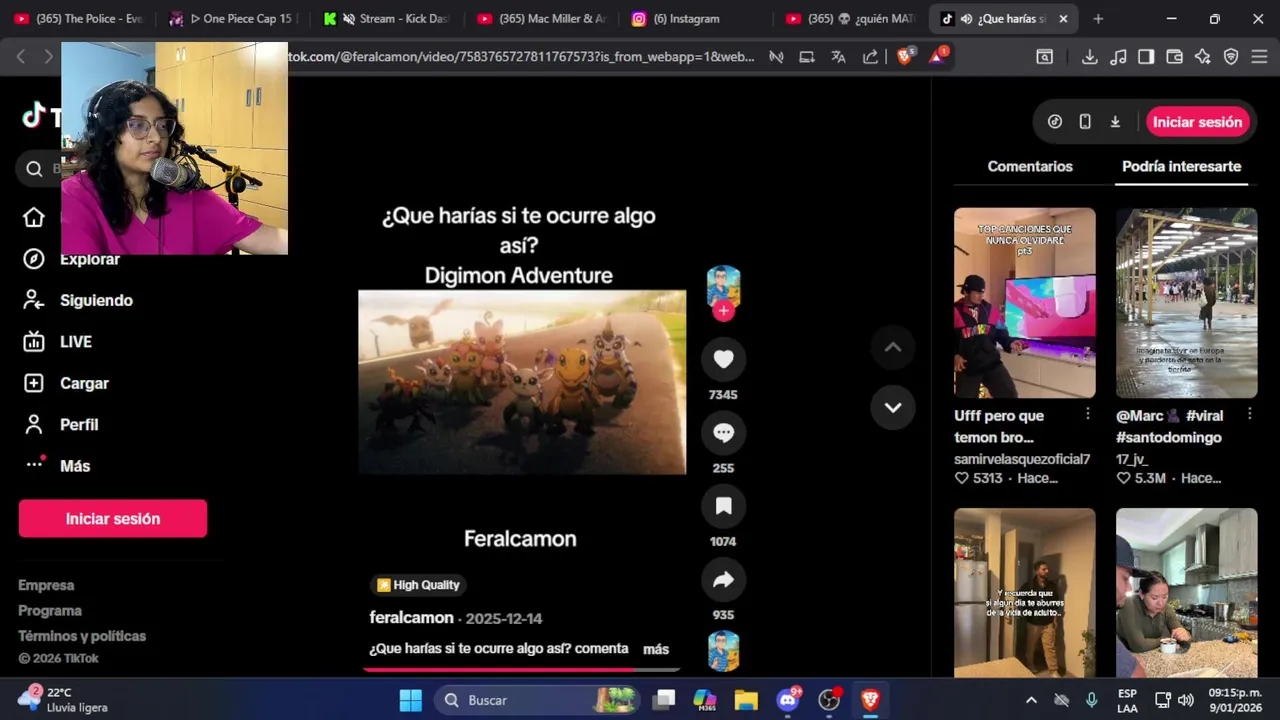Show hidden system tray icons
Screen dimensions: 1280x720
1031,700
